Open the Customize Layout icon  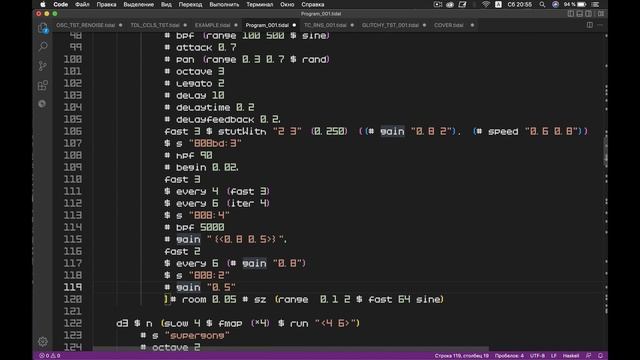coord(601,13)
